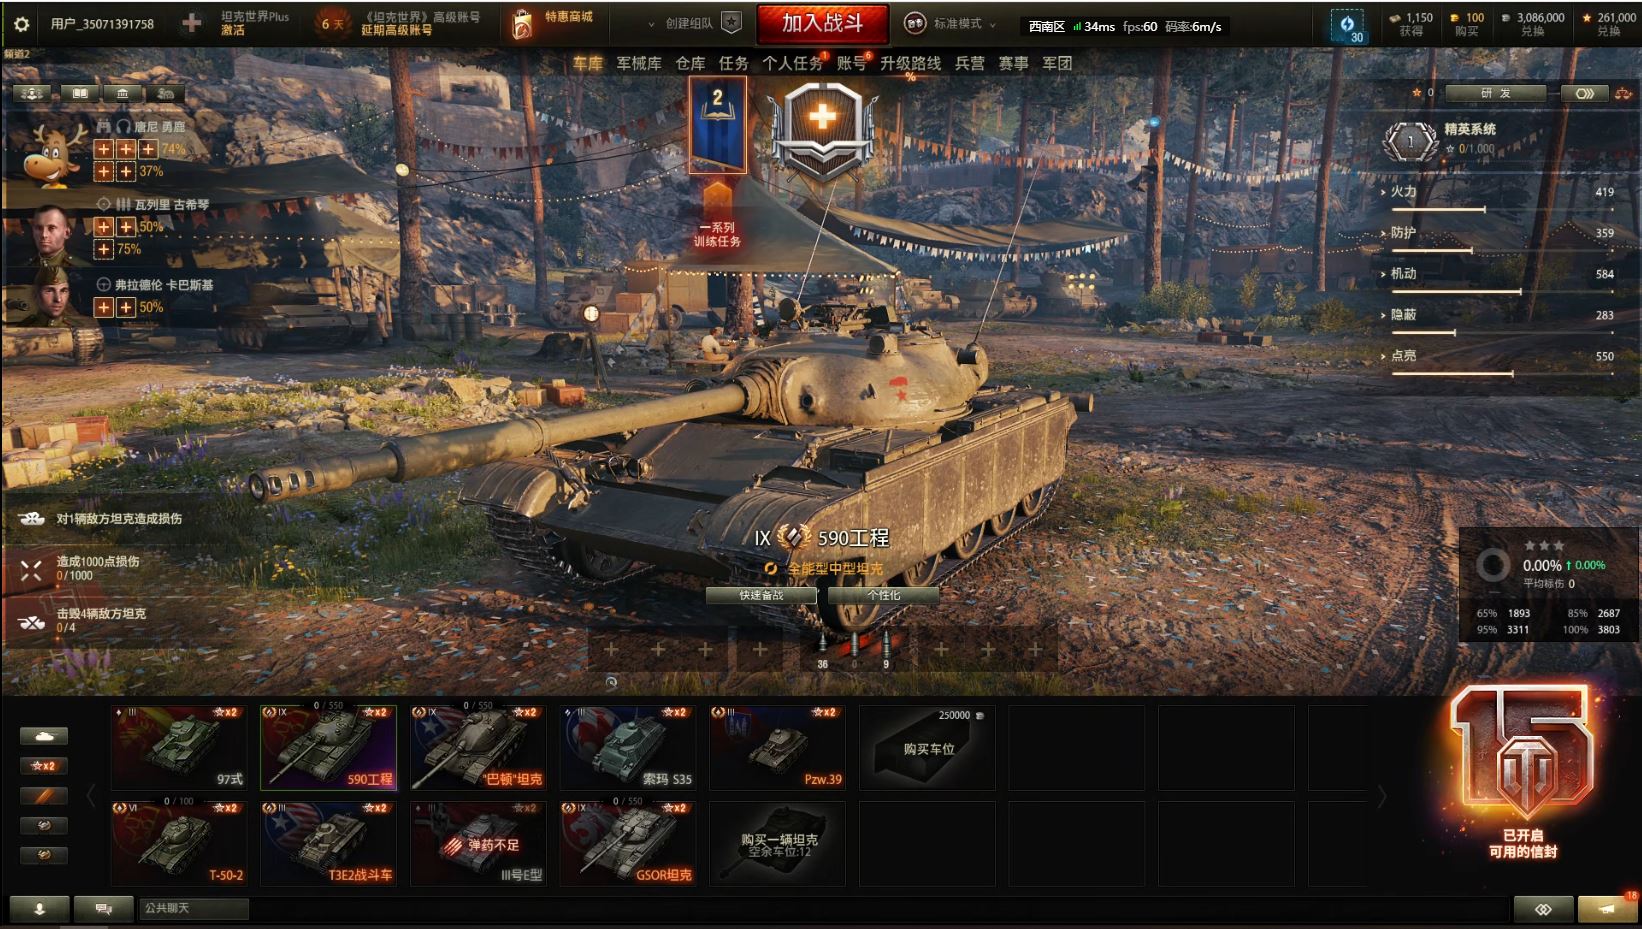This screenshot has width=1642, height=929.
Task: Toggle the orange stripe carousel filter
Action: (x=44, y=796)
